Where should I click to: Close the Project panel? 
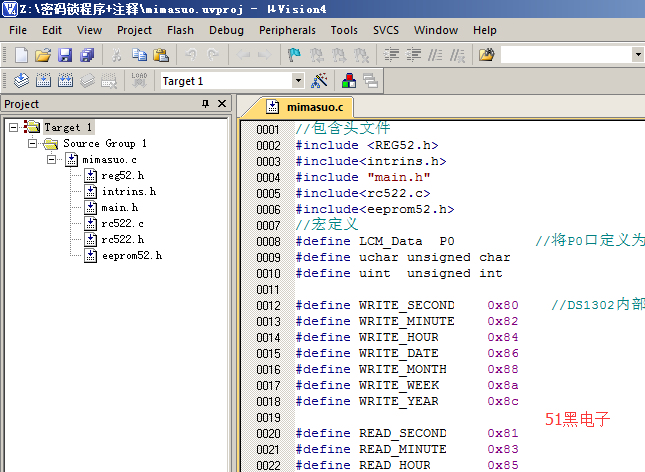(x=222, y=104)
